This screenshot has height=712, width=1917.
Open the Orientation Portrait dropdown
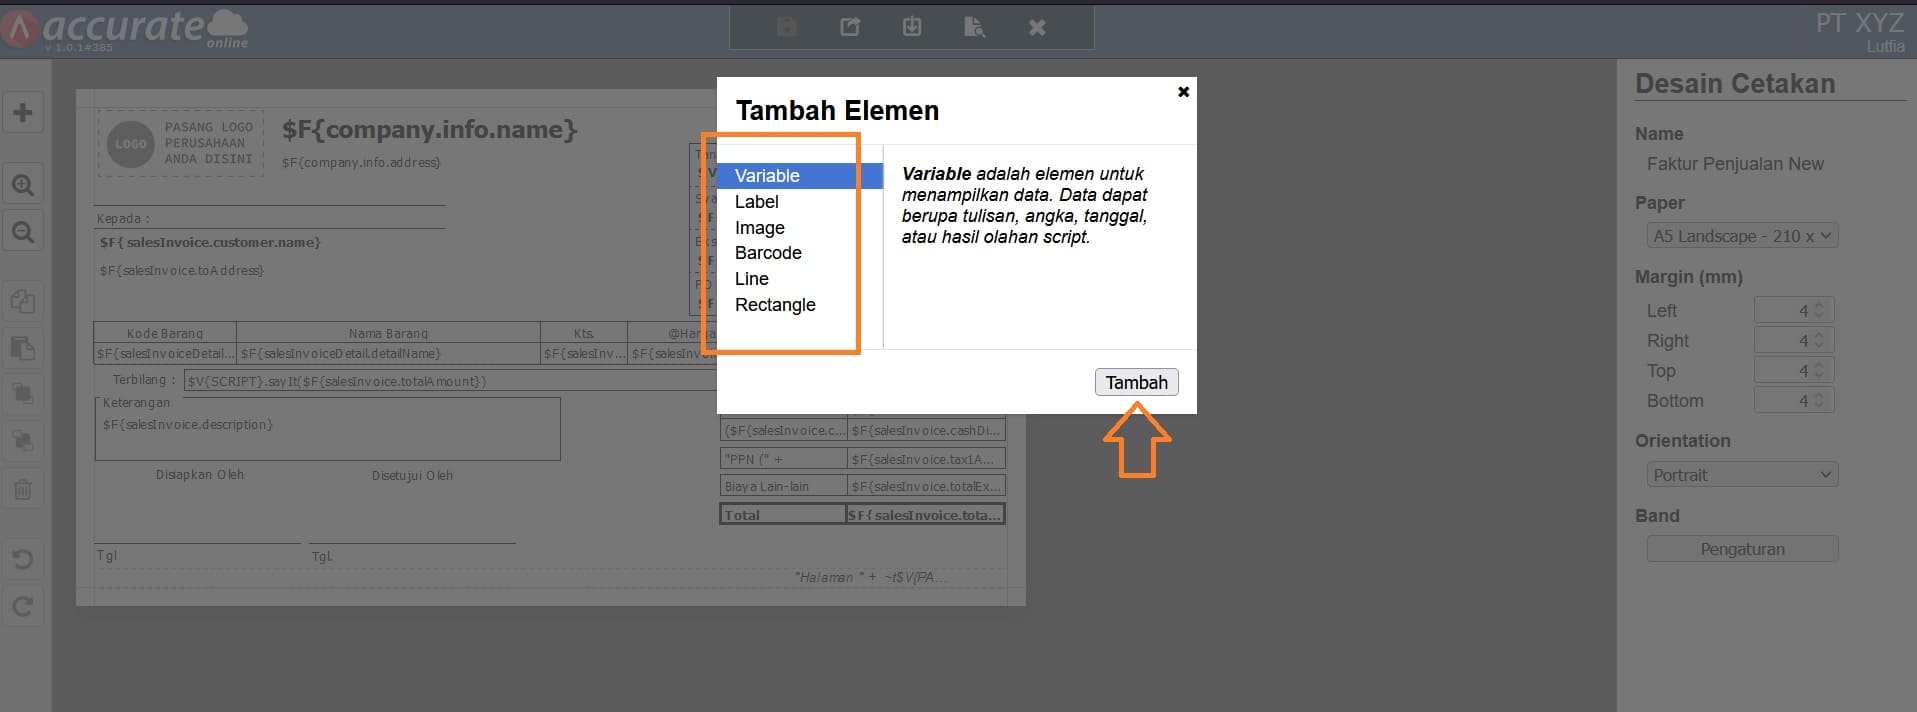click(1742, 475)
